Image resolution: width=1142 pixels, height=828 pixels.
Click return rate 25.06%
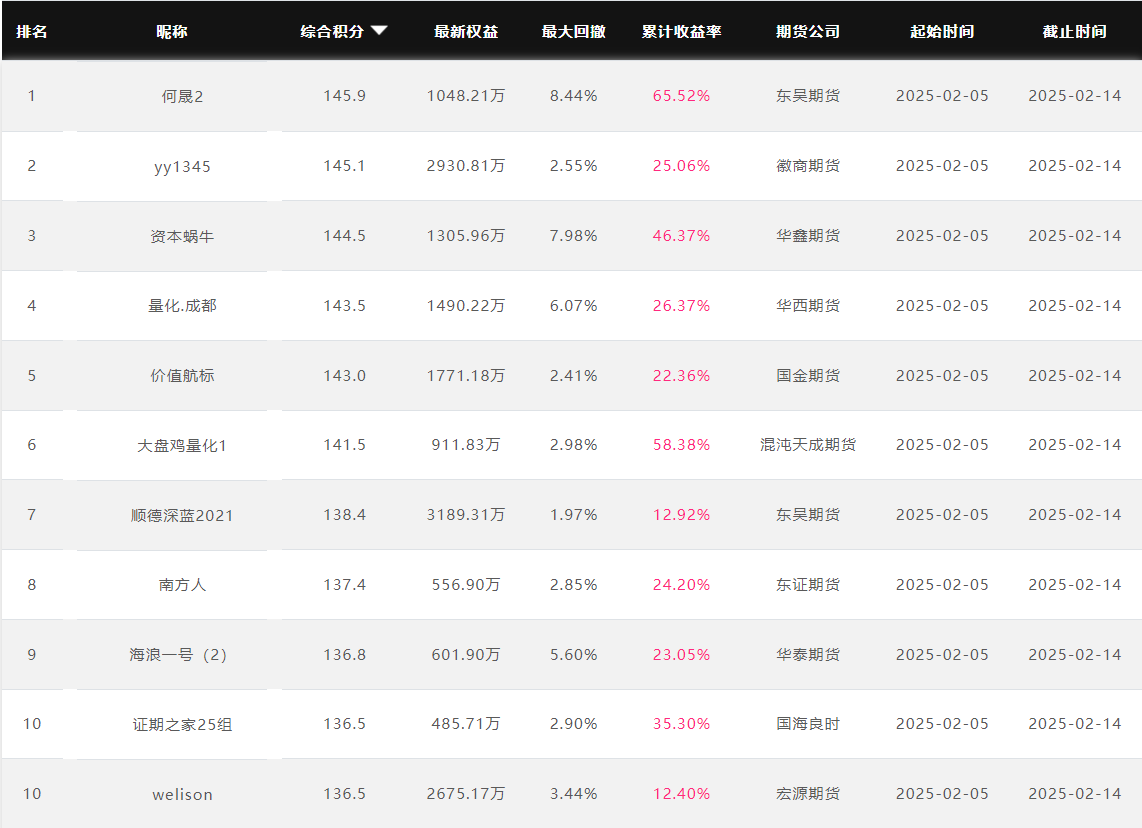682,165
